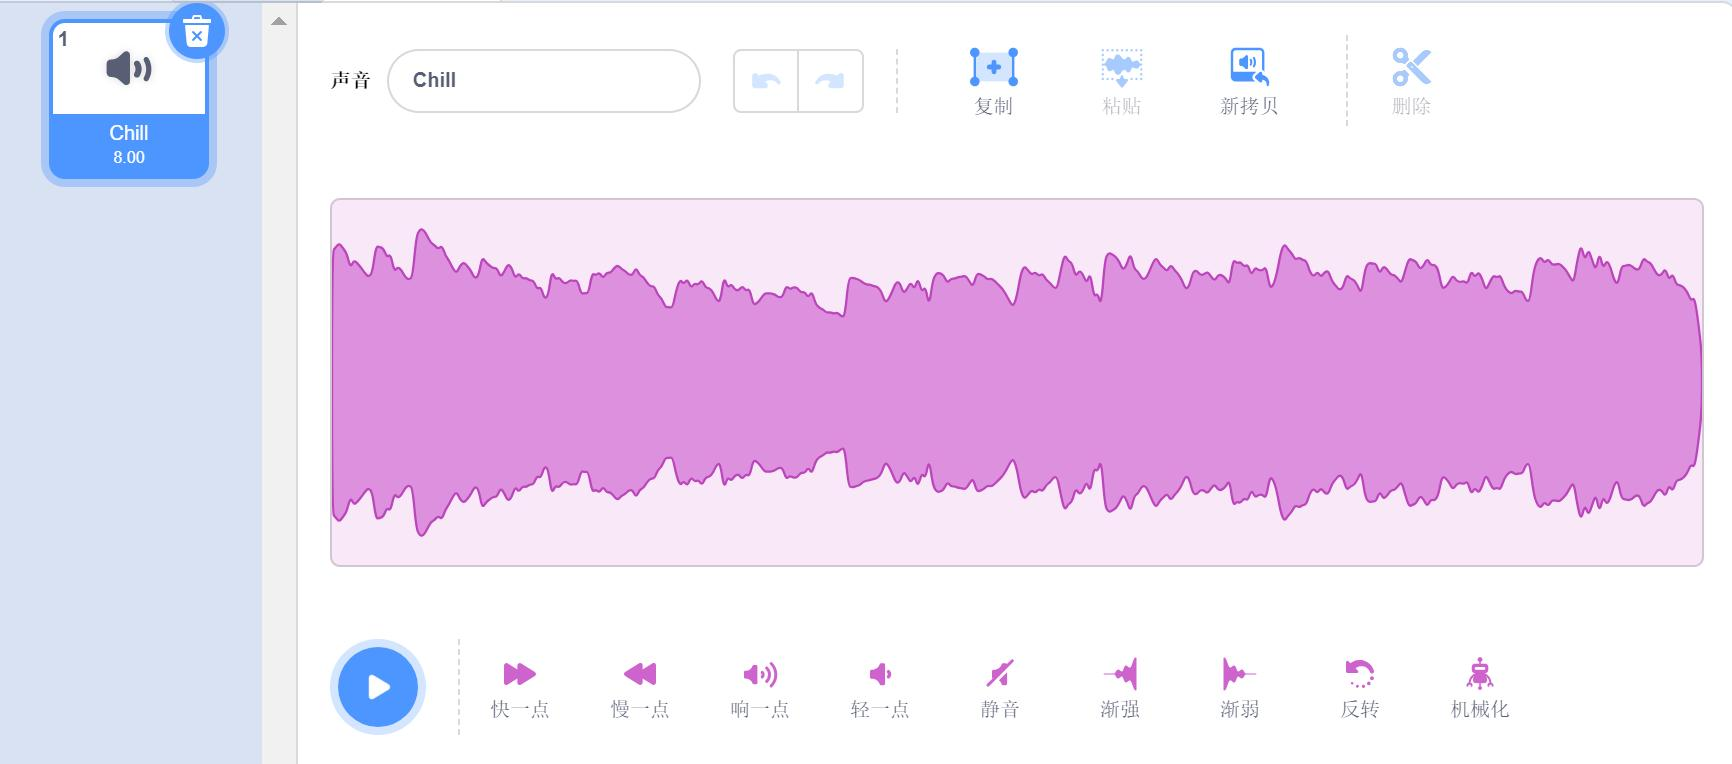Apply the 渐强 fade-in effect

pyautogui.click(x=1120, y=675)
